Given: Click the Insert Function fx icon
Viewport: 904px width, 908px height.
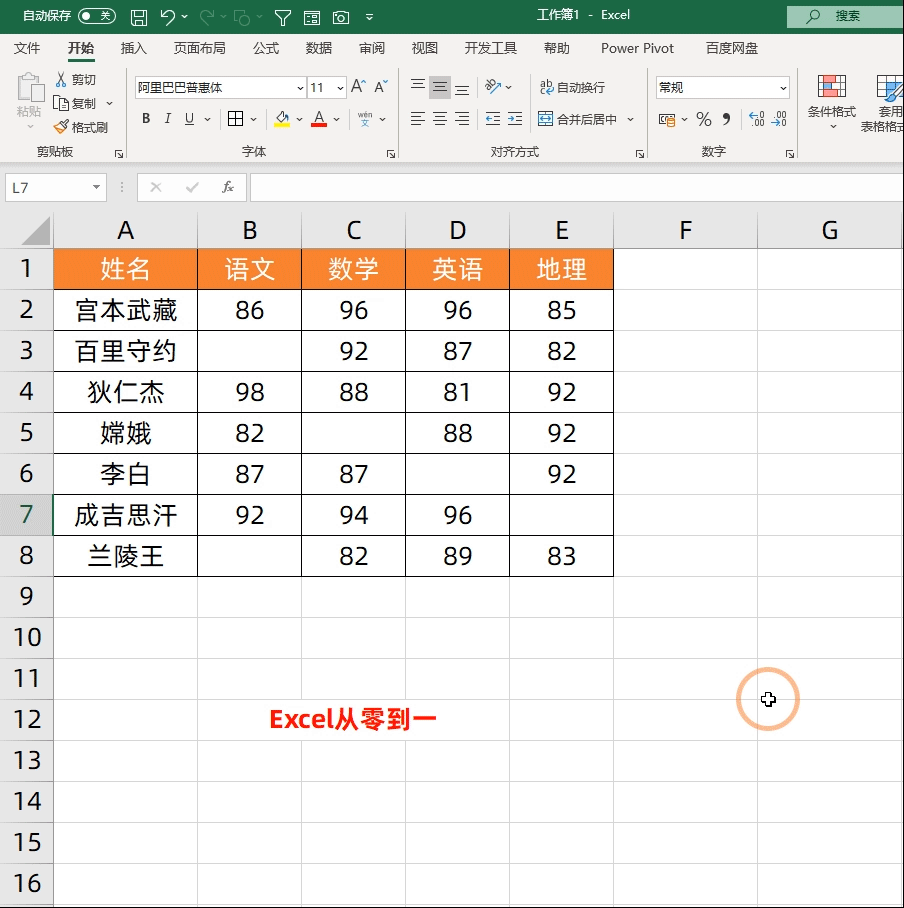Looking at the screenshot, I should click(228, 187).
